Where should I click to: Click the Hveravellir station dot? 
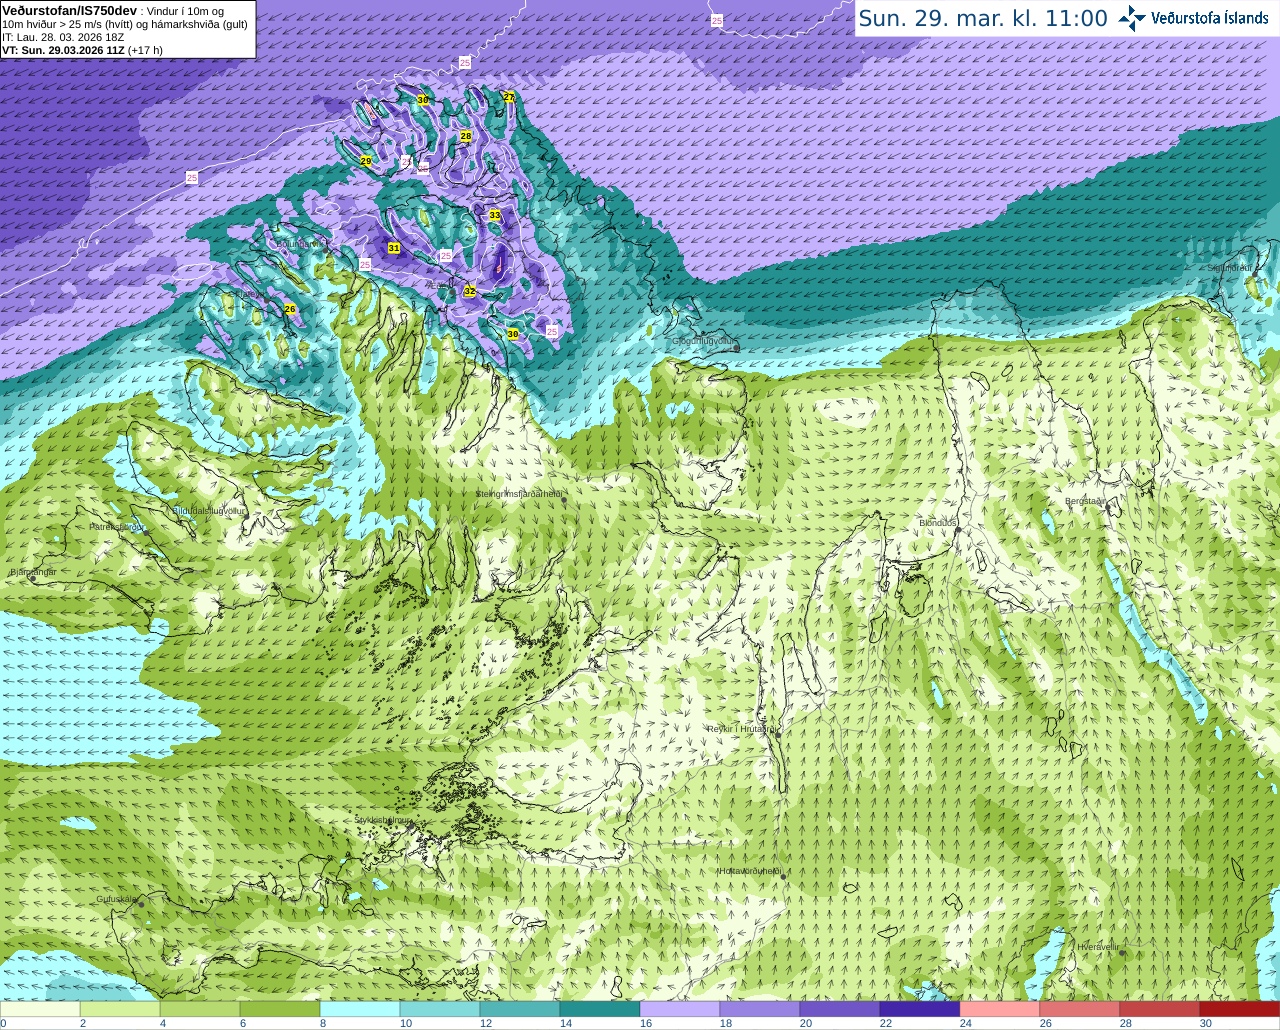click(x=1122, y=953)
